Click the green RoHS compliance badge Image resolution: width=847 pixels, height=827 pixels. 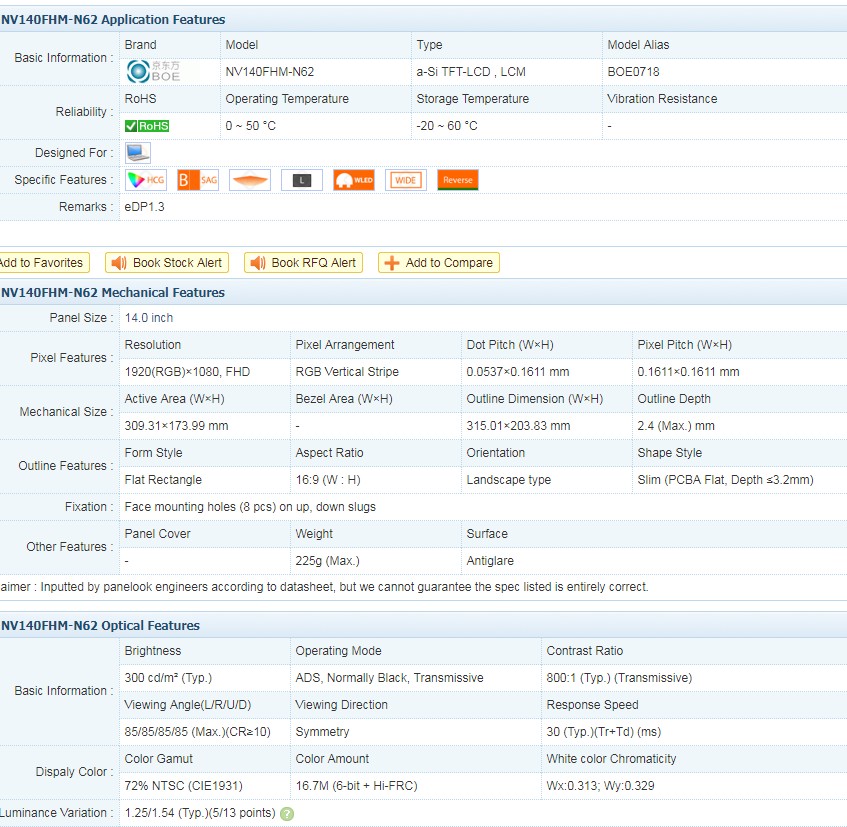[147, 126]
